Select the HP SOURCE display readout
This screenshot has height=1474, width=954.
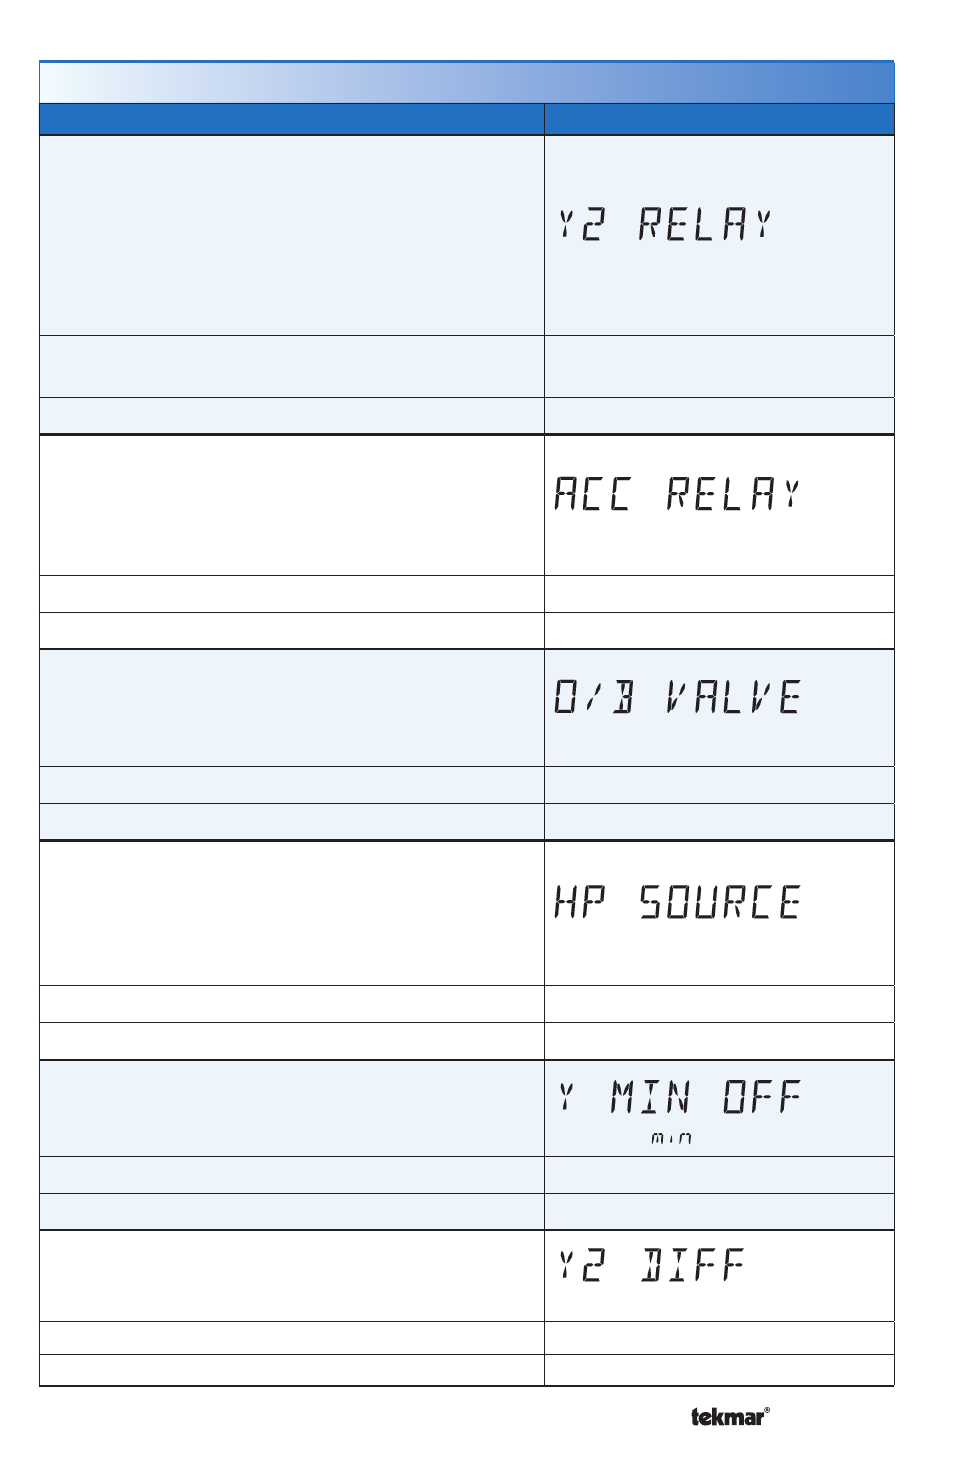(x=678, y=902)
